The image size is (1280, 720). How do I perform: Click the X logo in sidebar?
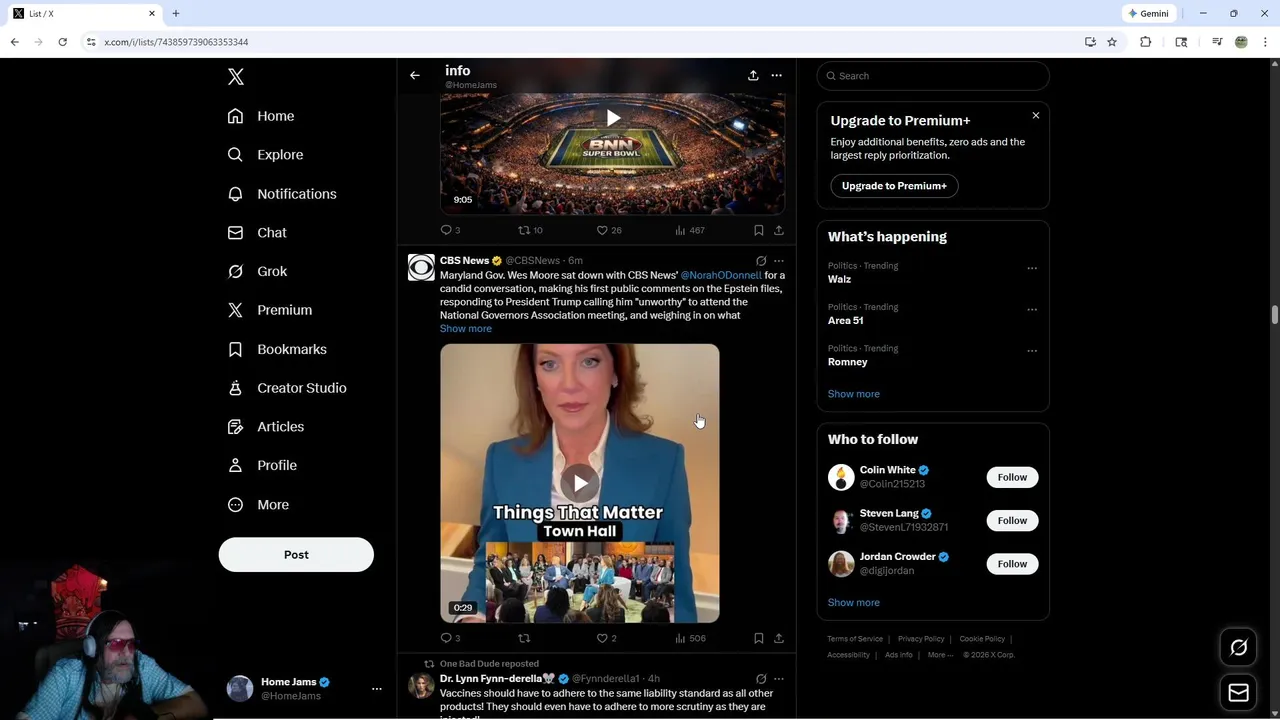(x=236, y=77)
